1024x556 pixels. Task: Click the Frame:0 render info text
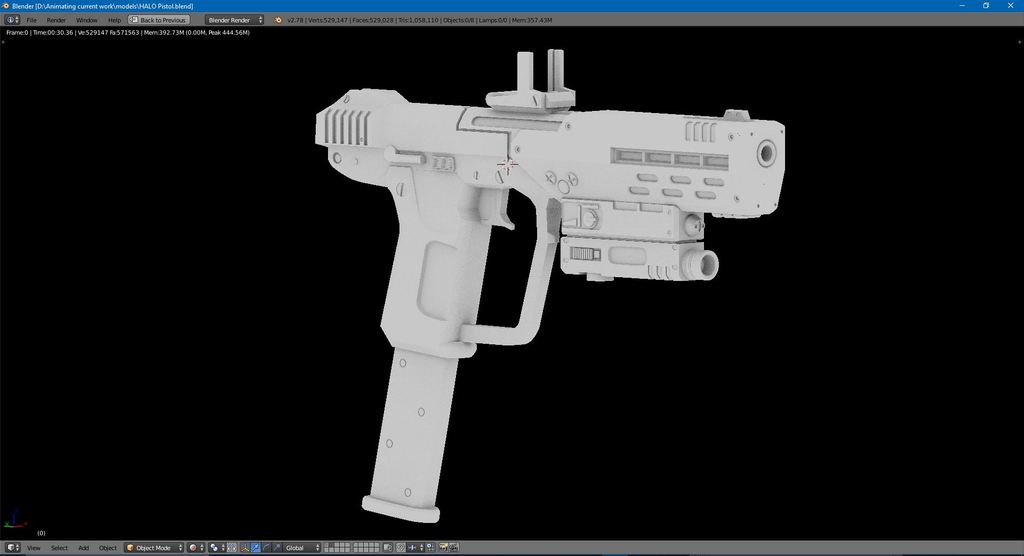[17, 32]
